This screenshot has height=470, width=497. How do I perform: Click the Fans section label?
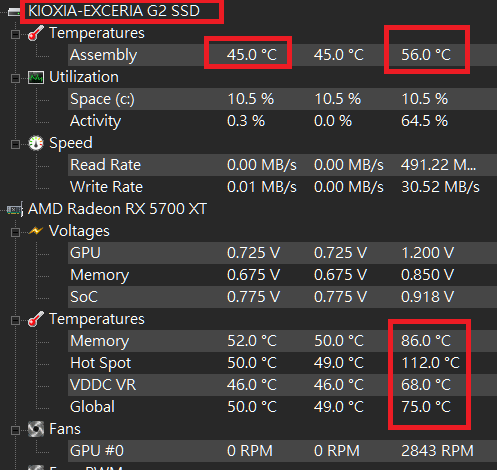[65, 429]
